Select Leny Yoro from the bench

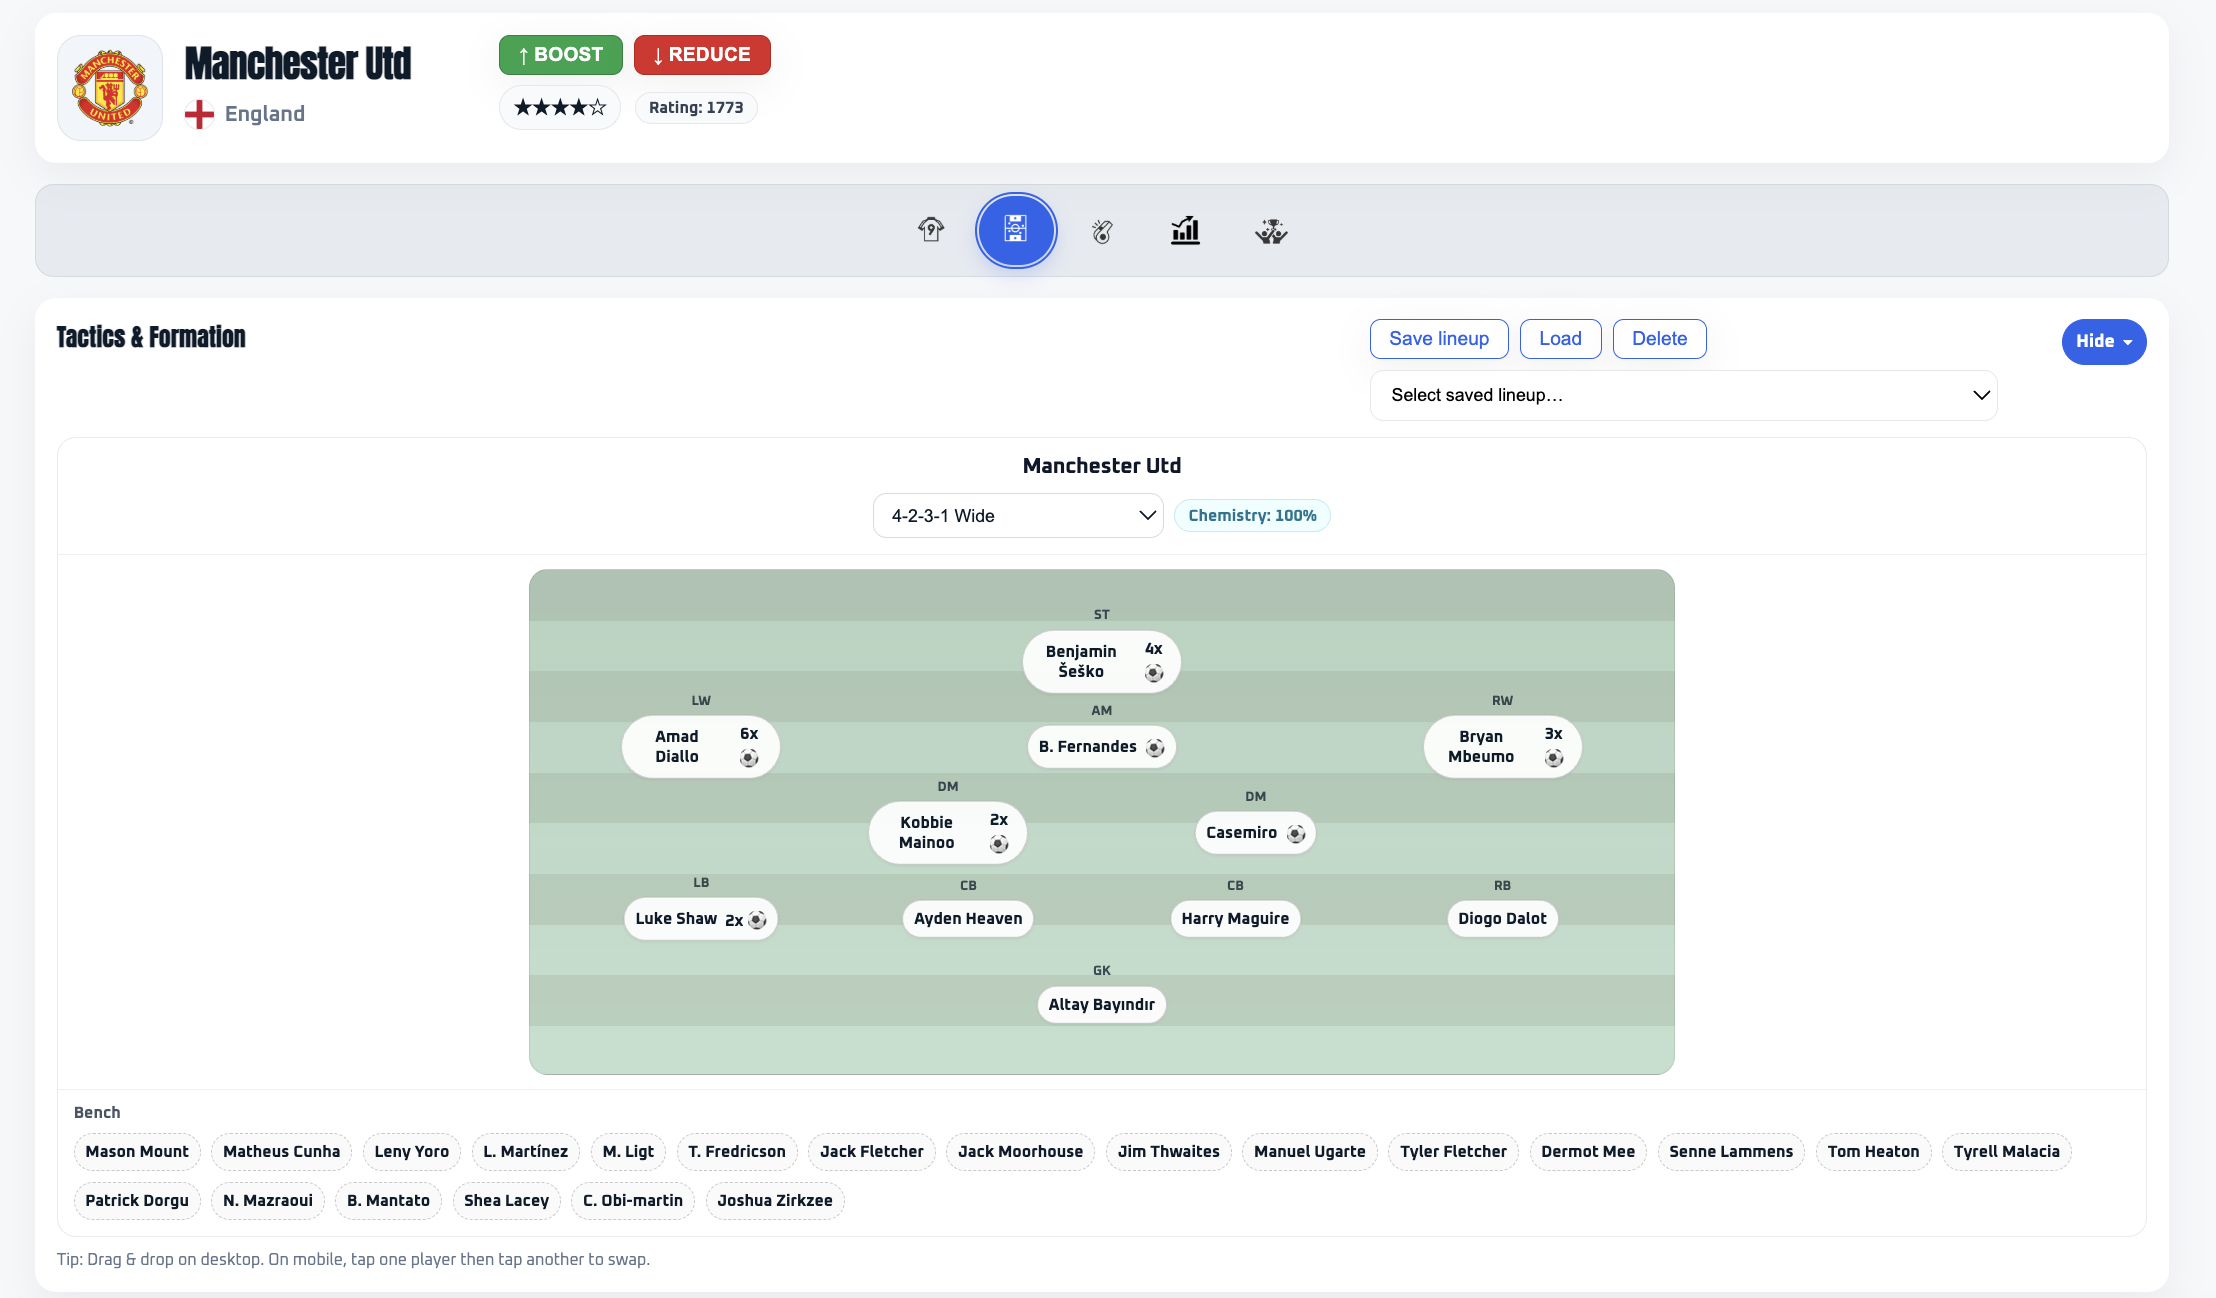(412, 1152)
